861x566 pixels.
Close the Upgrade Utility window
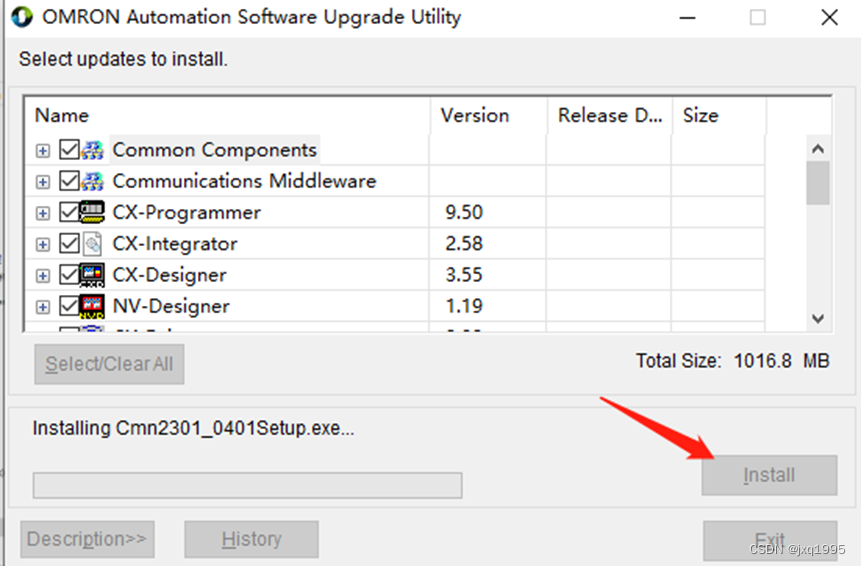pos(830,18)
